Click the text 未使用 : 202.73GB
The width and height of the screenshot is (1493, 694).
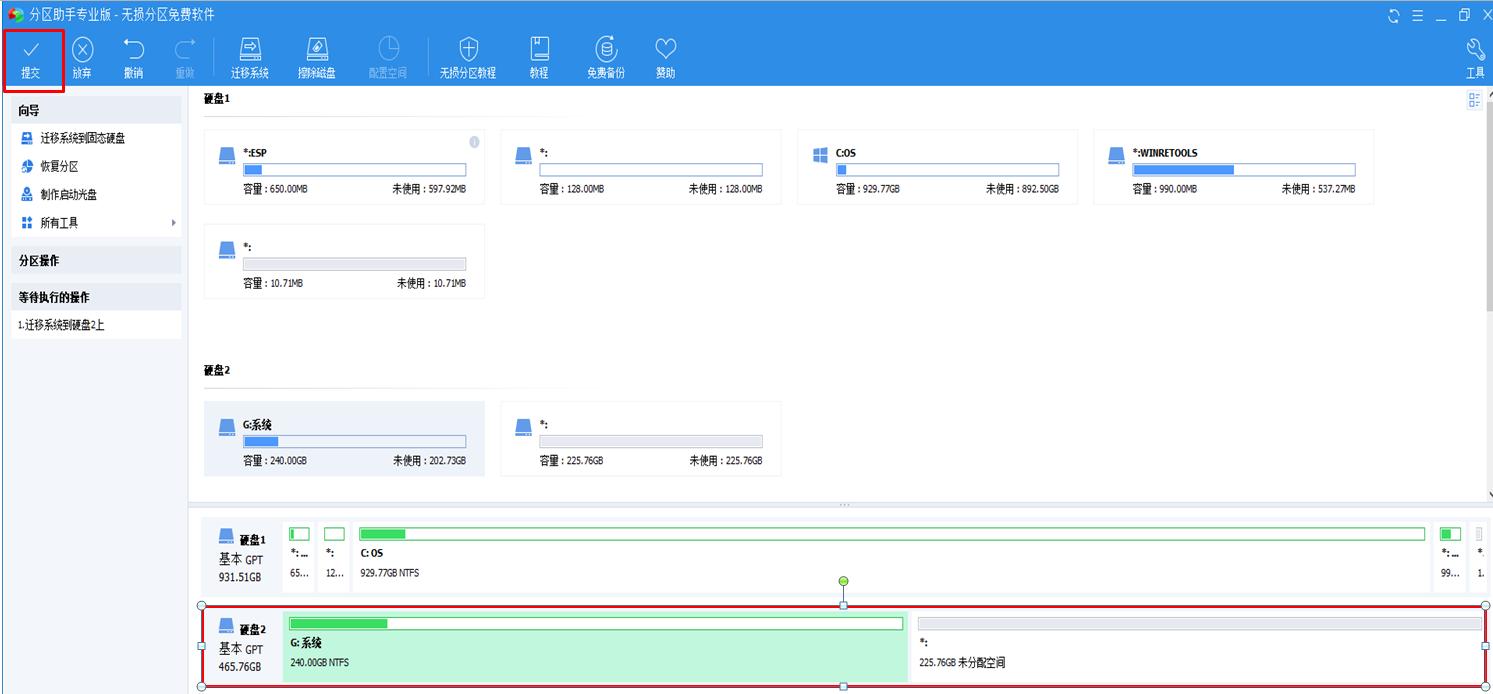click(x=429, y=461)
